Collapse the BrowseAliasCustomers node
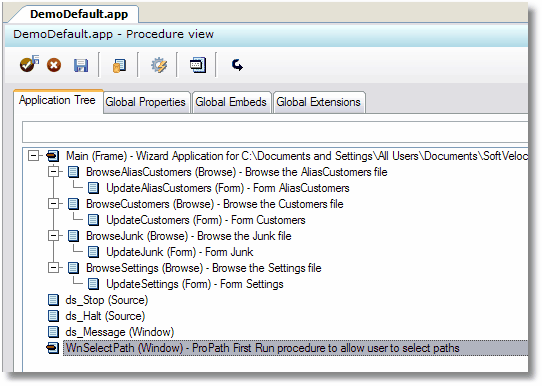Image resolution: width=542 pixels, height=386 pixels. click(x=54, y=172)
